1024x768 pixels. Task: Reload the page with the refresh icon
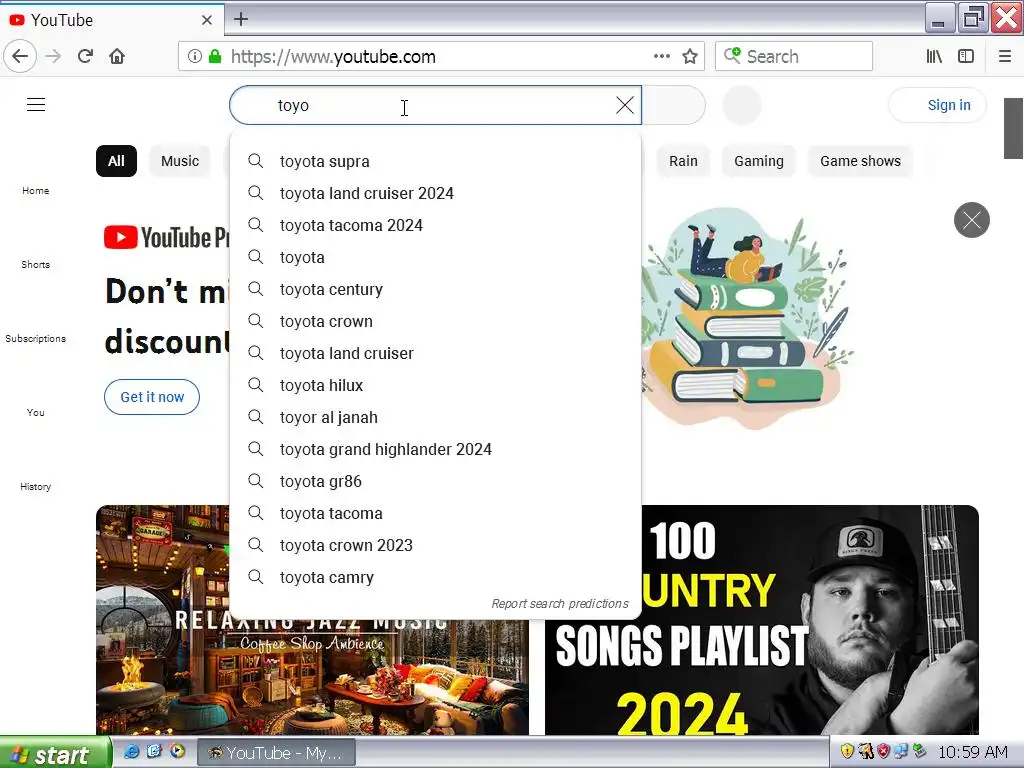[85, 56]
